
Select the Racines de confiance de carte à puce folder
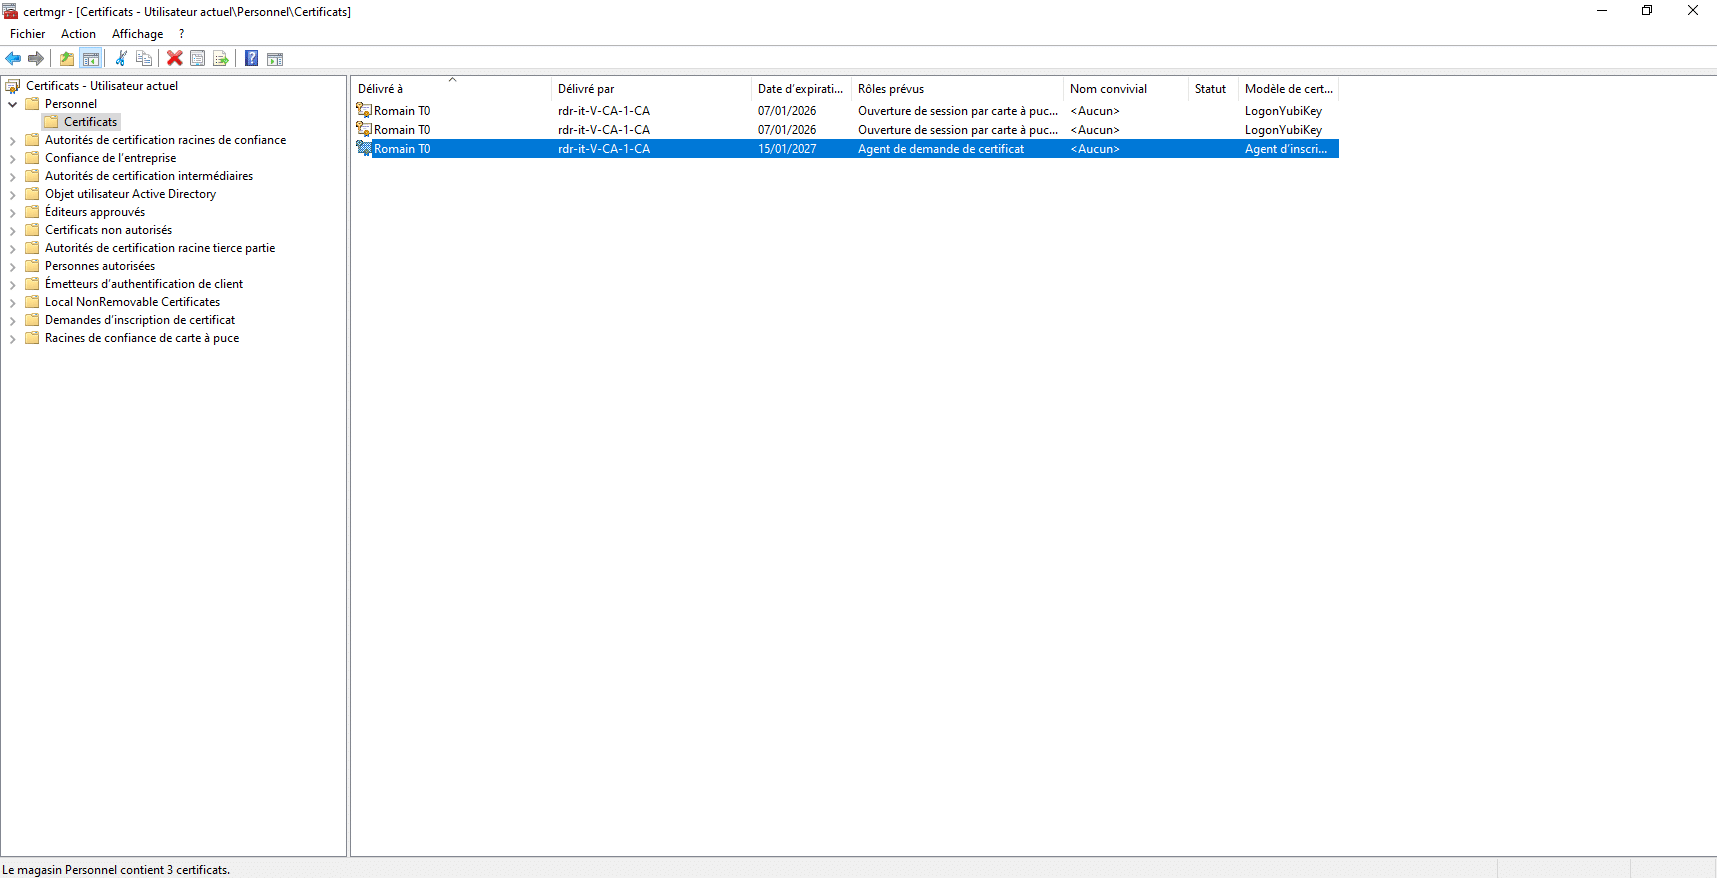[x=141, y=338]
